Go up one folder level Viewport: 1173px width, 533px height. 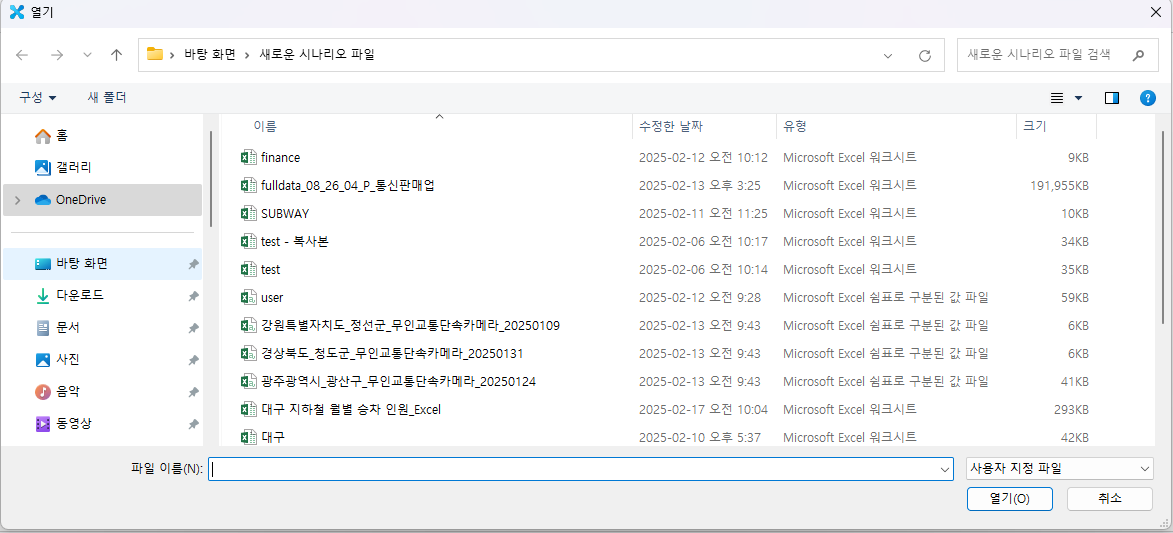click(116, 55)
